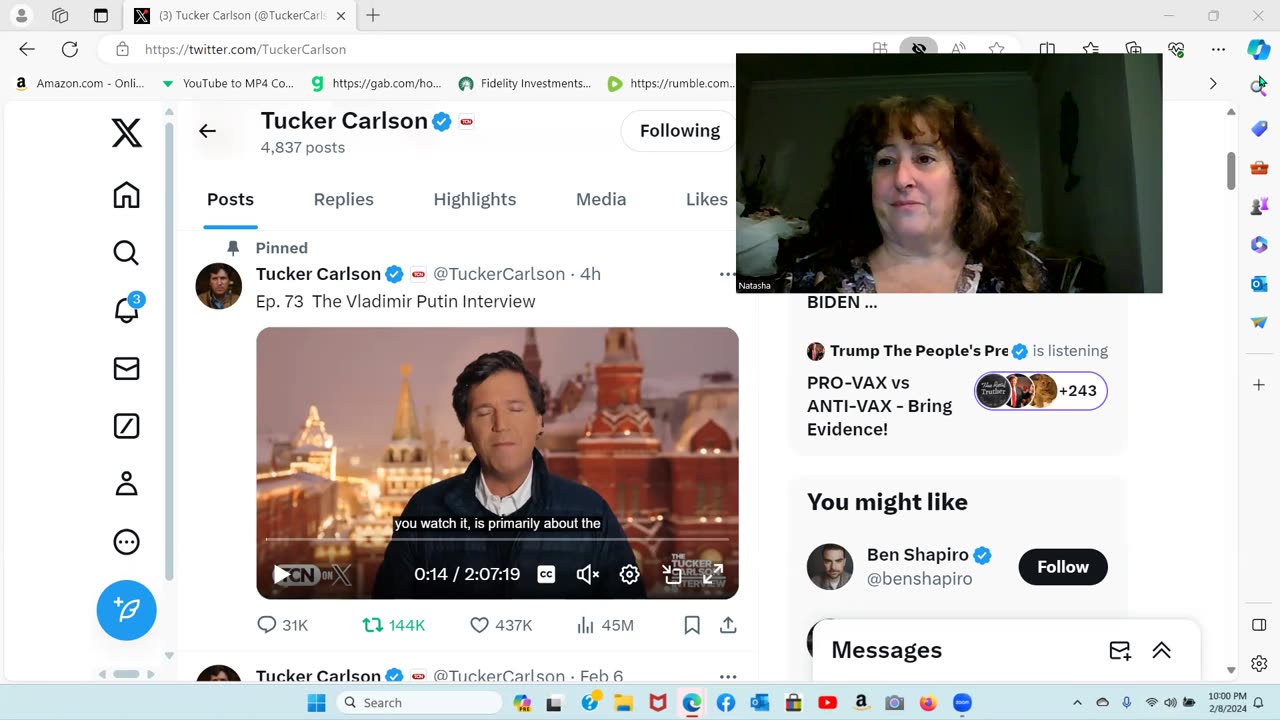
Task: Click the page vertical scrollbar thumb
Action: [1231, 170]
